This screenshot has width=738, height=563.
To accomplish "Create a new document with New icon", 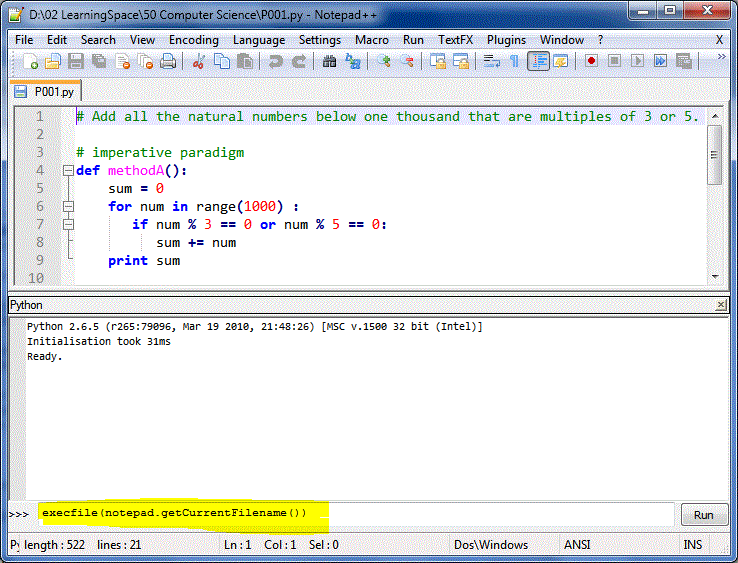I will click(x=30, y=62).
